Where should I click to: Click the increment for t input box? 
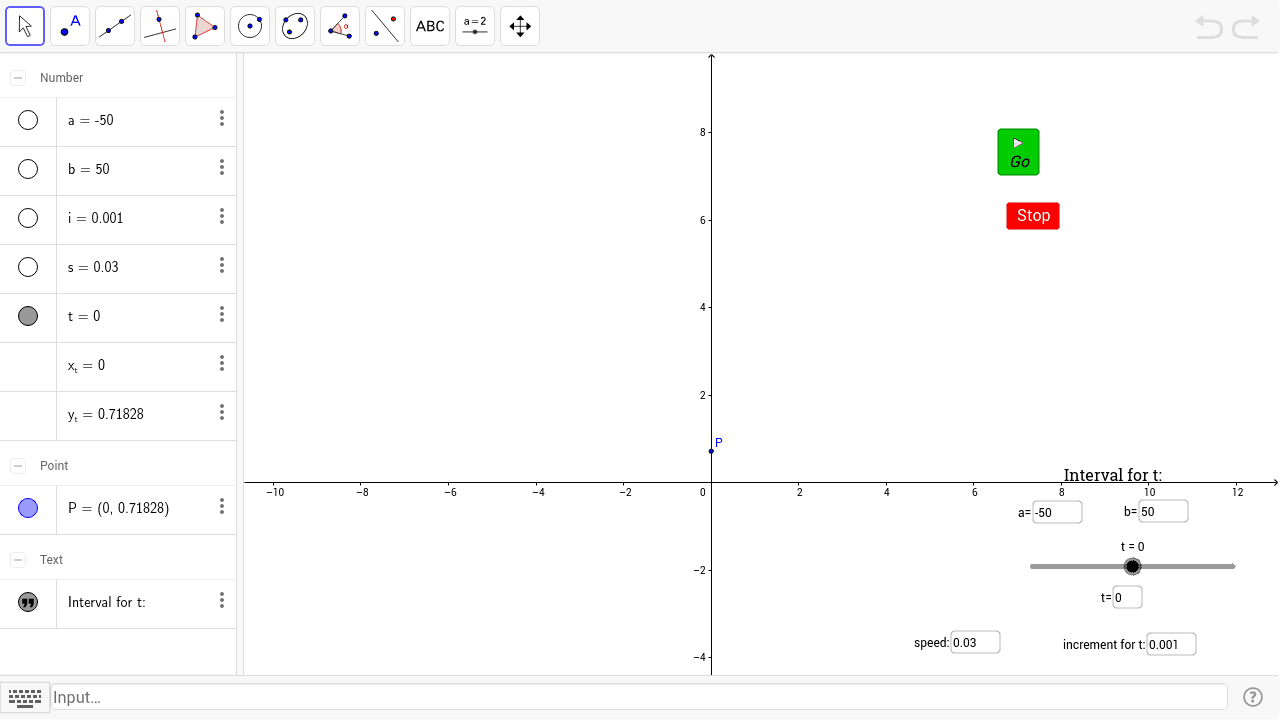click(x=1171, y=644)
